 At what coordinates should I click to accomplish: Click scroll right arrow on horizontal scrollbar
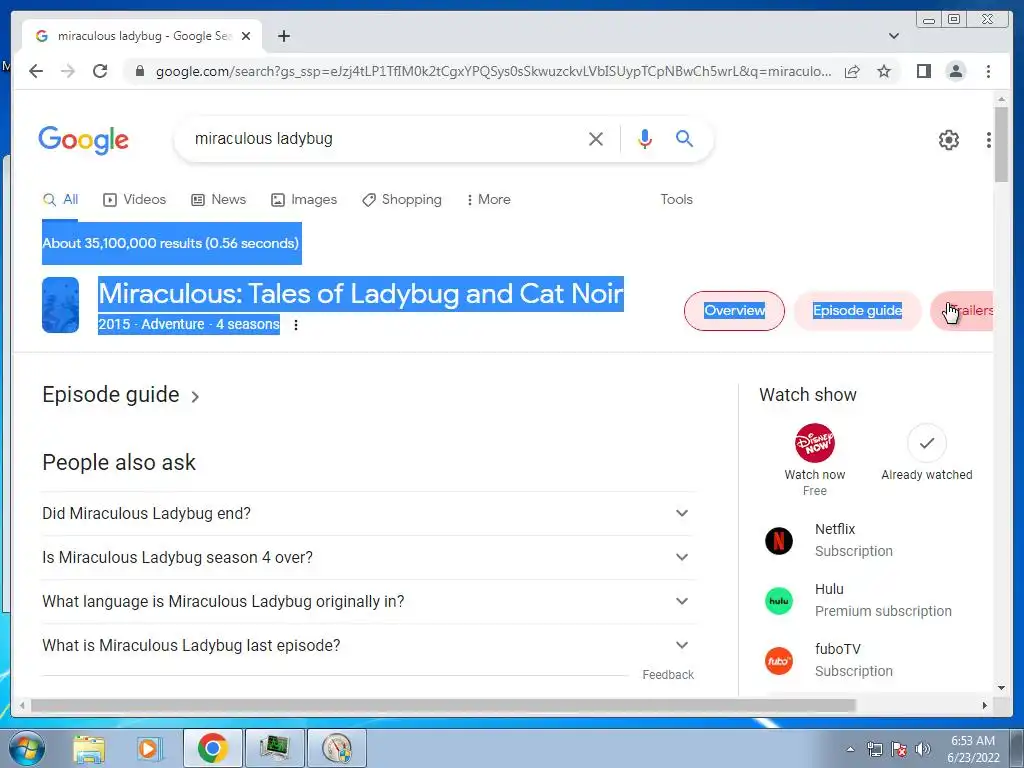pyautogui.click(x=984, y=705)
